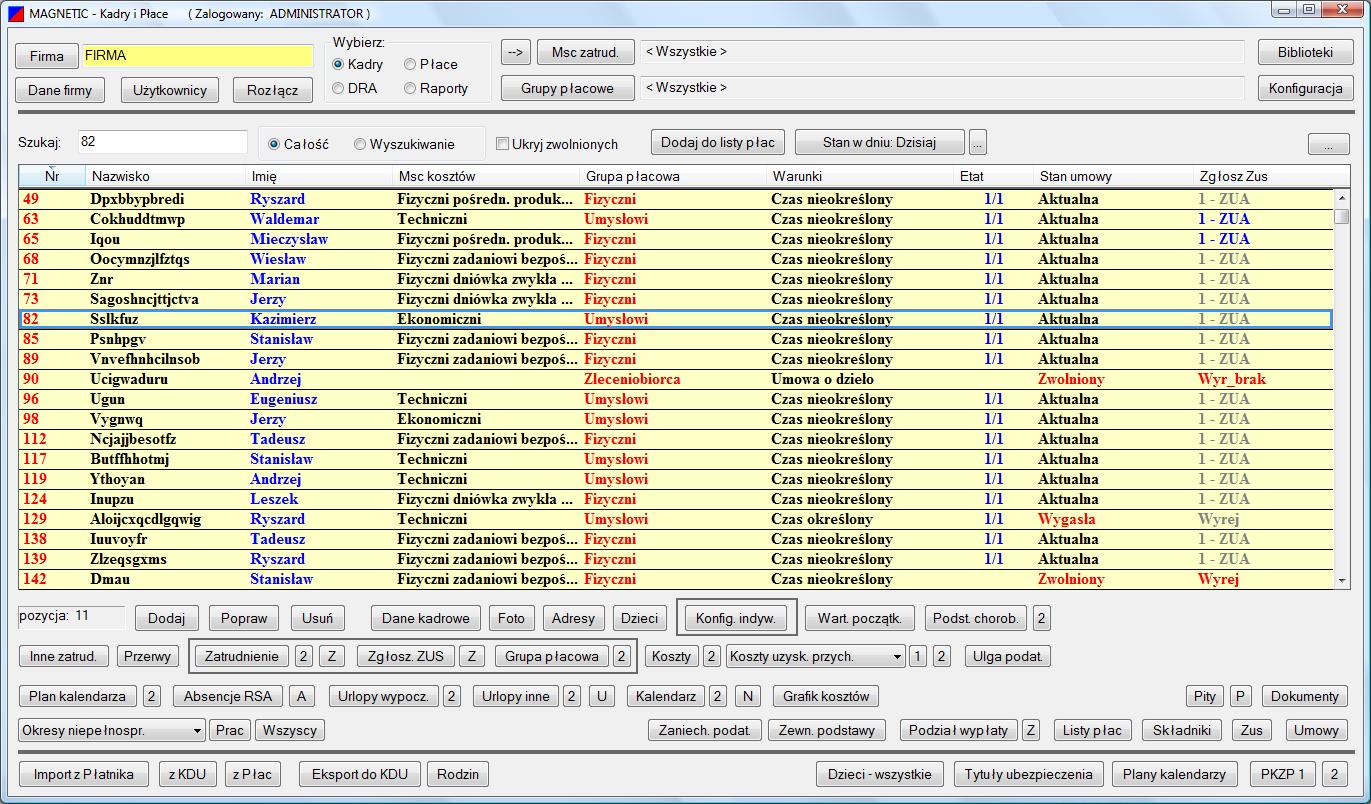Image resolution: width=1371 pixels, height=804 pixels.
Task: Select the DRA radio button
Action: pyautogui.click(x=338, y=88)
